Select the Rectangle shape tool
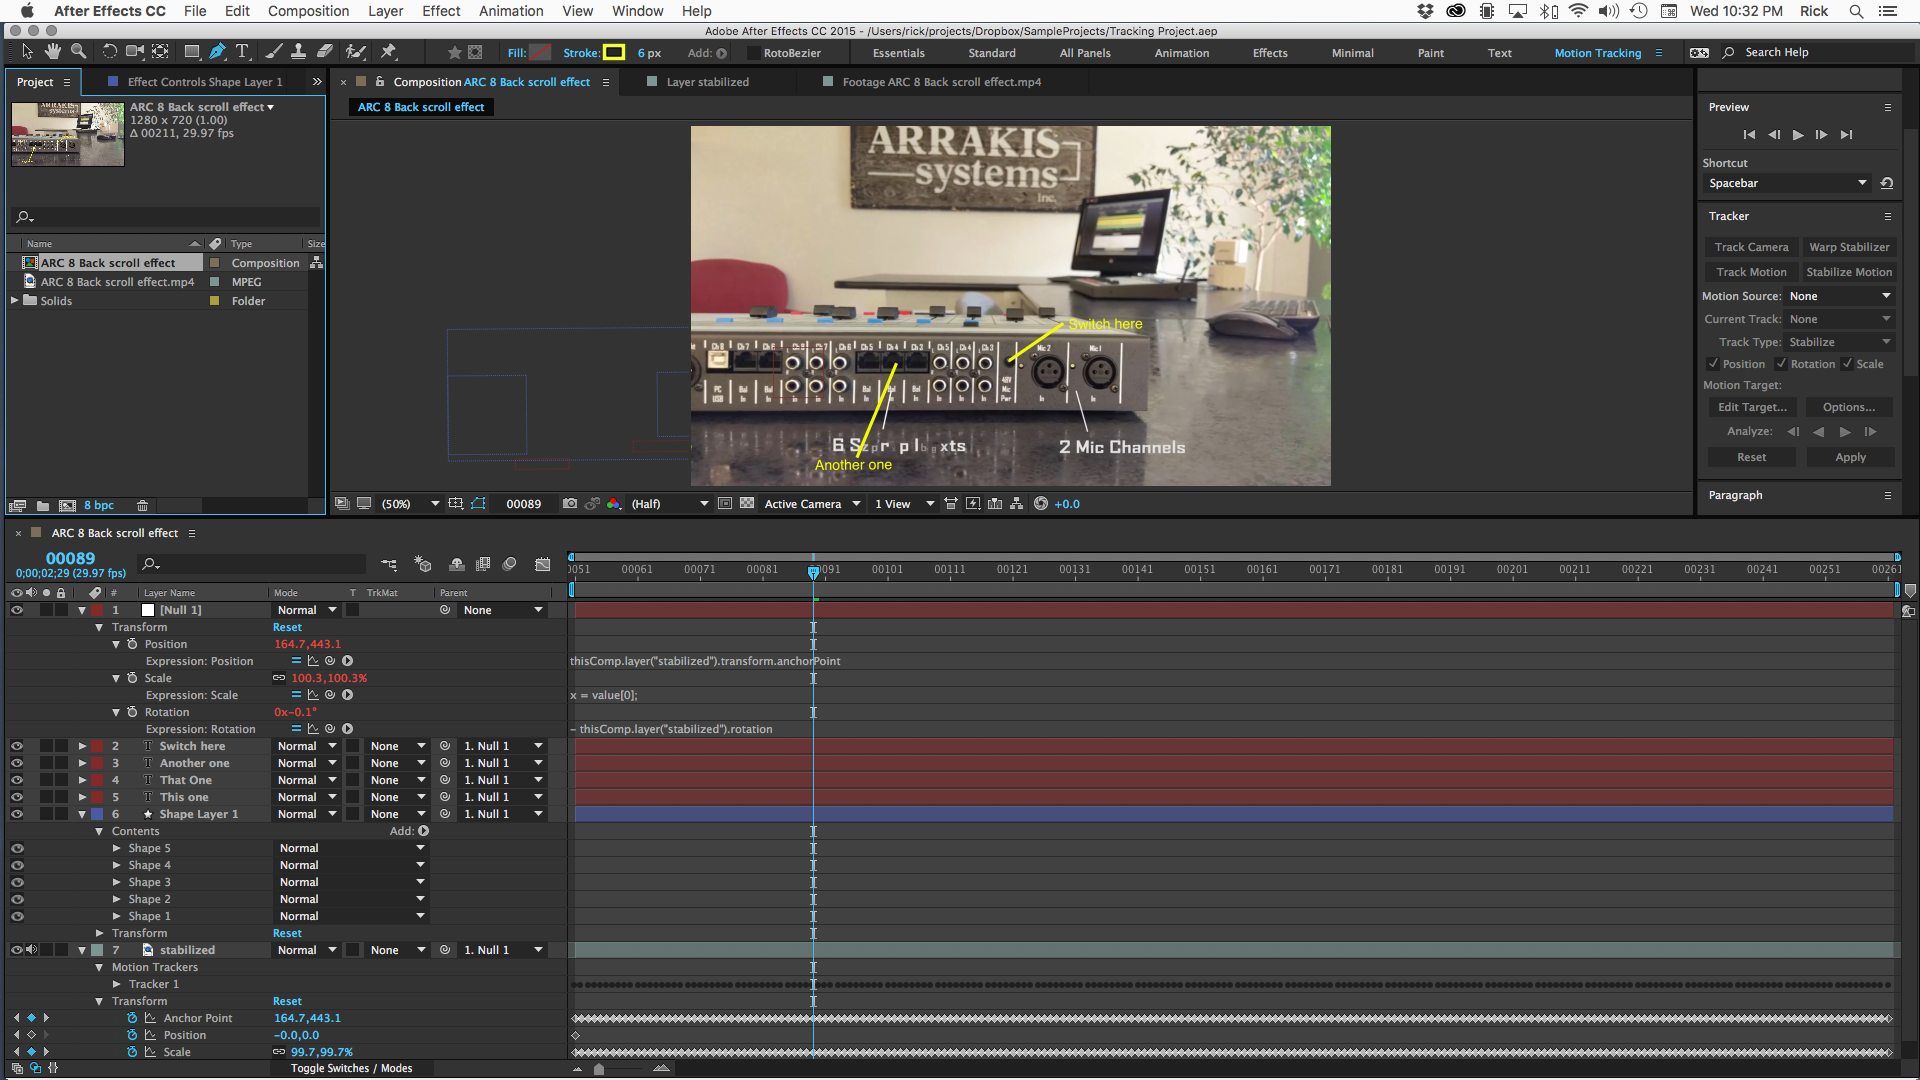The image size is (1920, 1080). click(192, 52)
